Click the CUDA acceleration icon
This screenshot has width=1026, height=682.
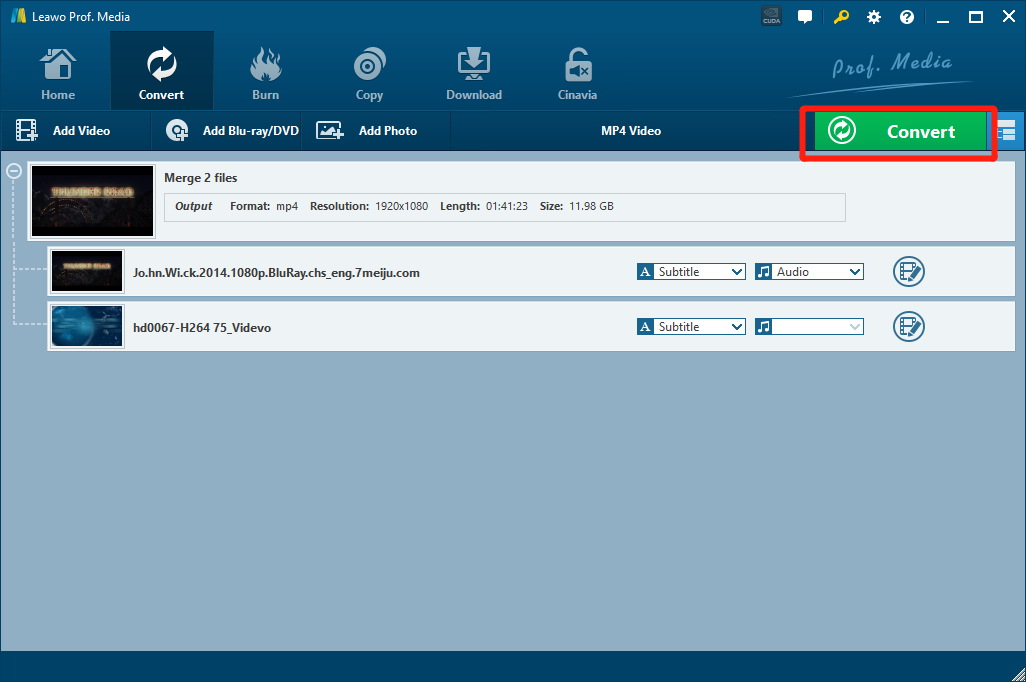pyautogui.click(x=771, y=16)
